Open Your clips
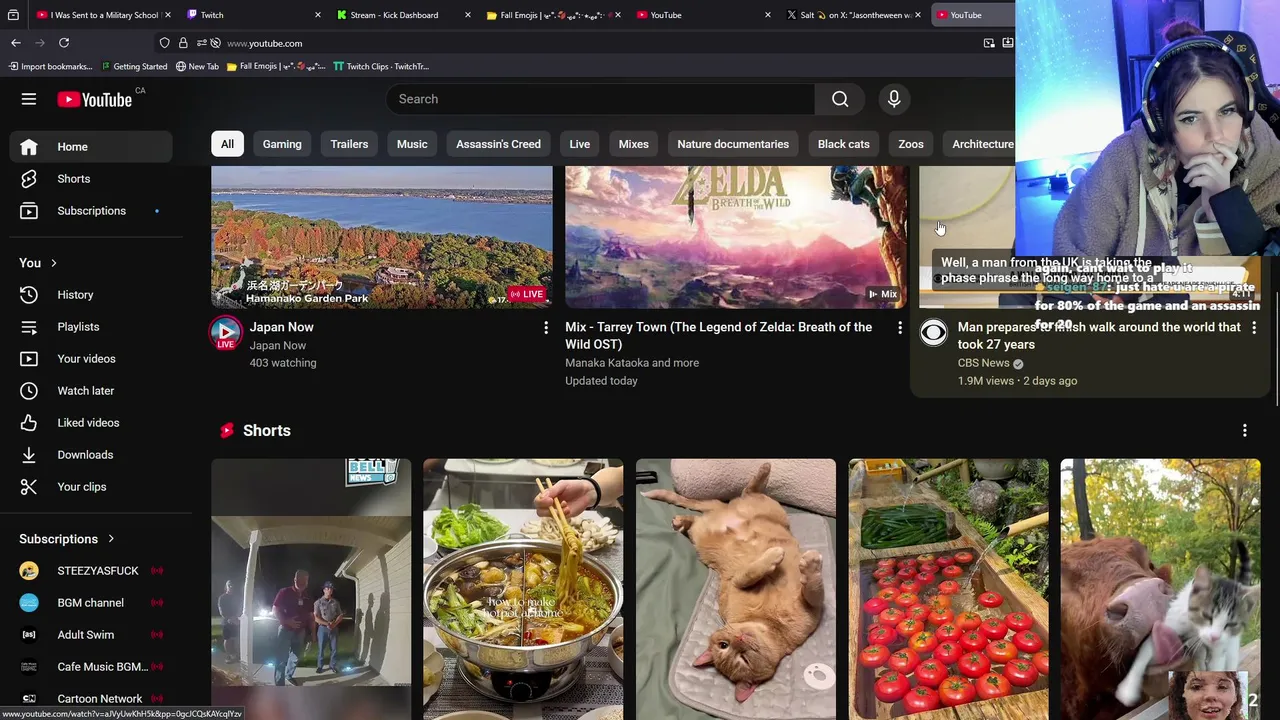 pos(91,487)
